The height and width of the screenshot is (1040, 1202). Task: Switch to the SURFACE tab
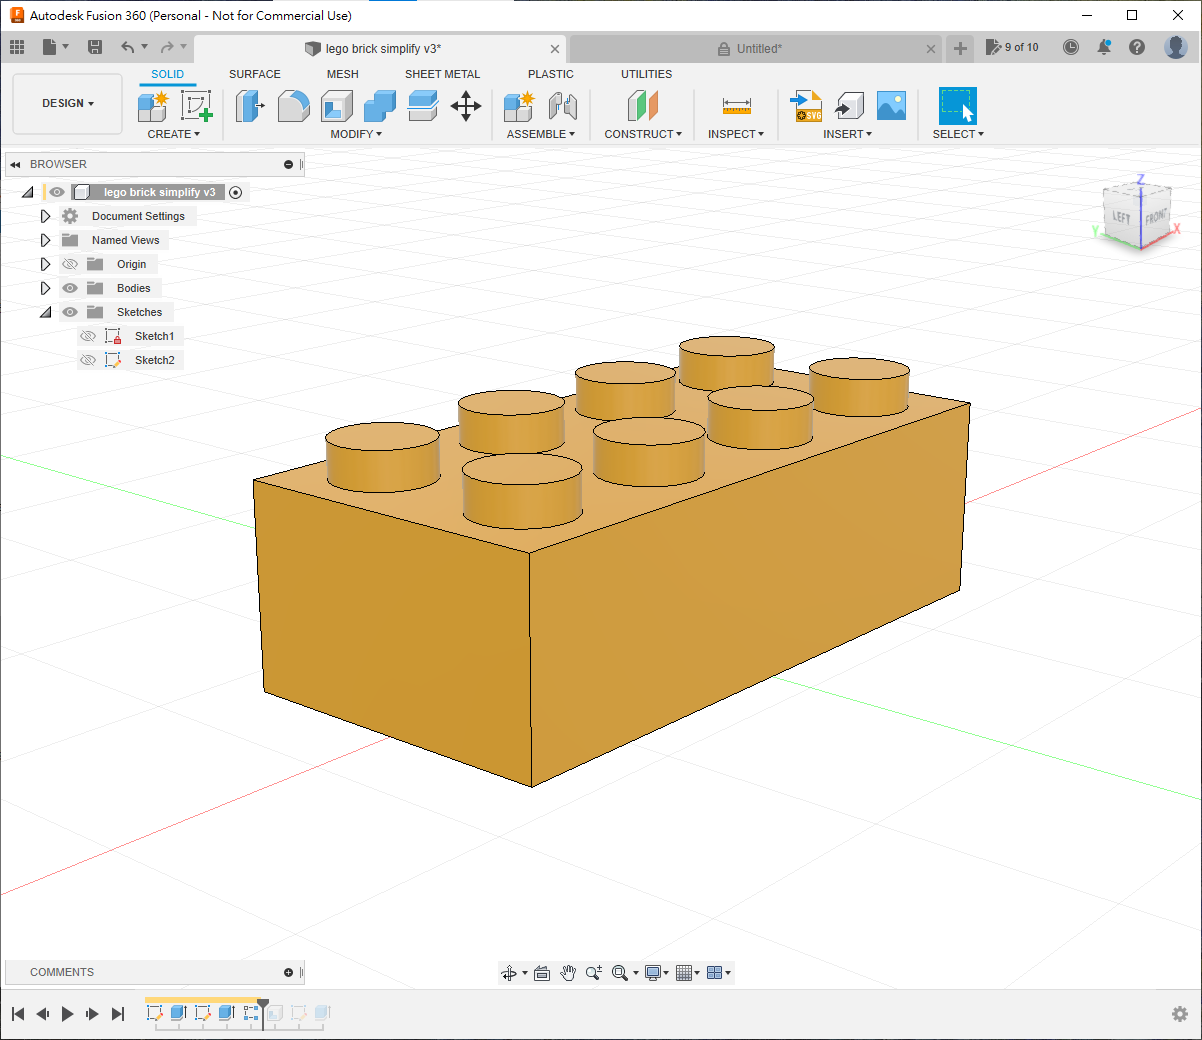254,74
